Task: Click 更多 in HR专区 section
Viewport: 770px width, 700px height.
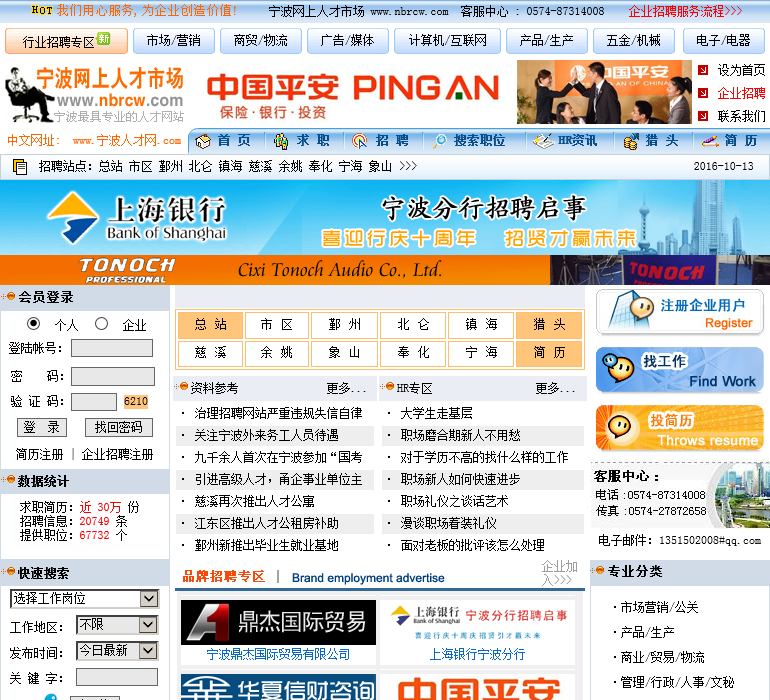Action: (x=555, y=389)
